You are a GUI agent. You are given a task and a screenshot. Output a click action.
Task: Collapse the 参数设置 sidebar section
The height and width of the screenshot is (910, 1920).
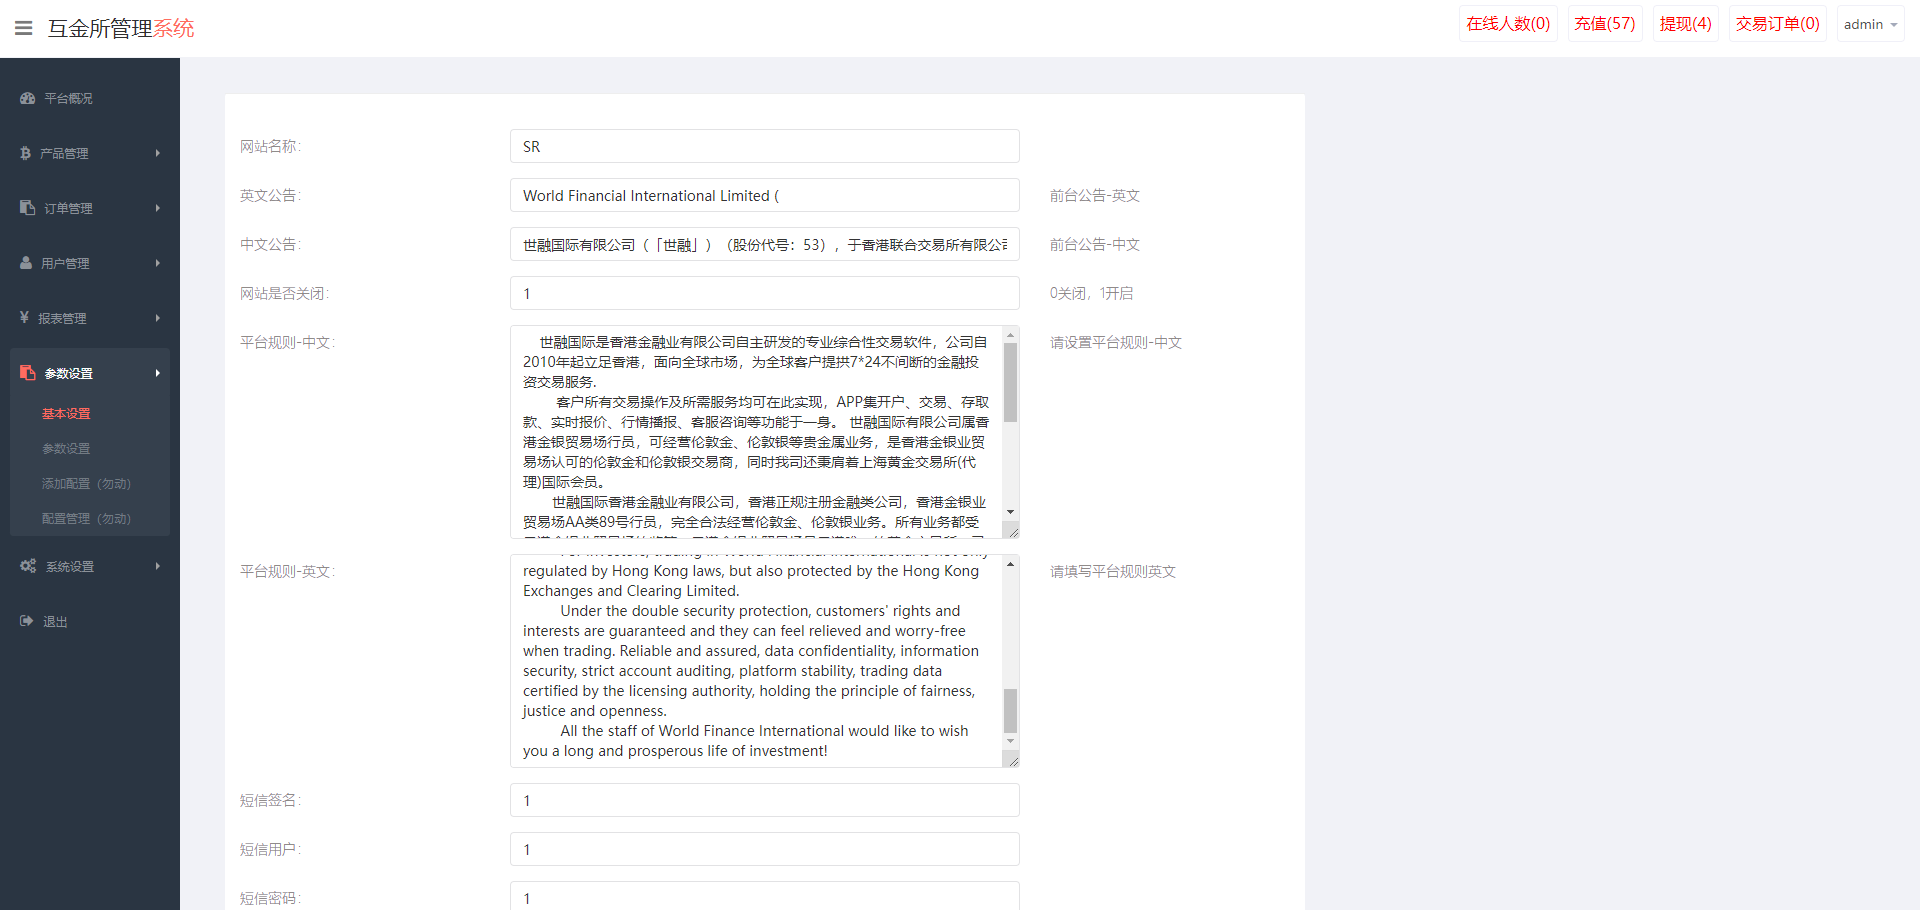(x=68, y=372)
